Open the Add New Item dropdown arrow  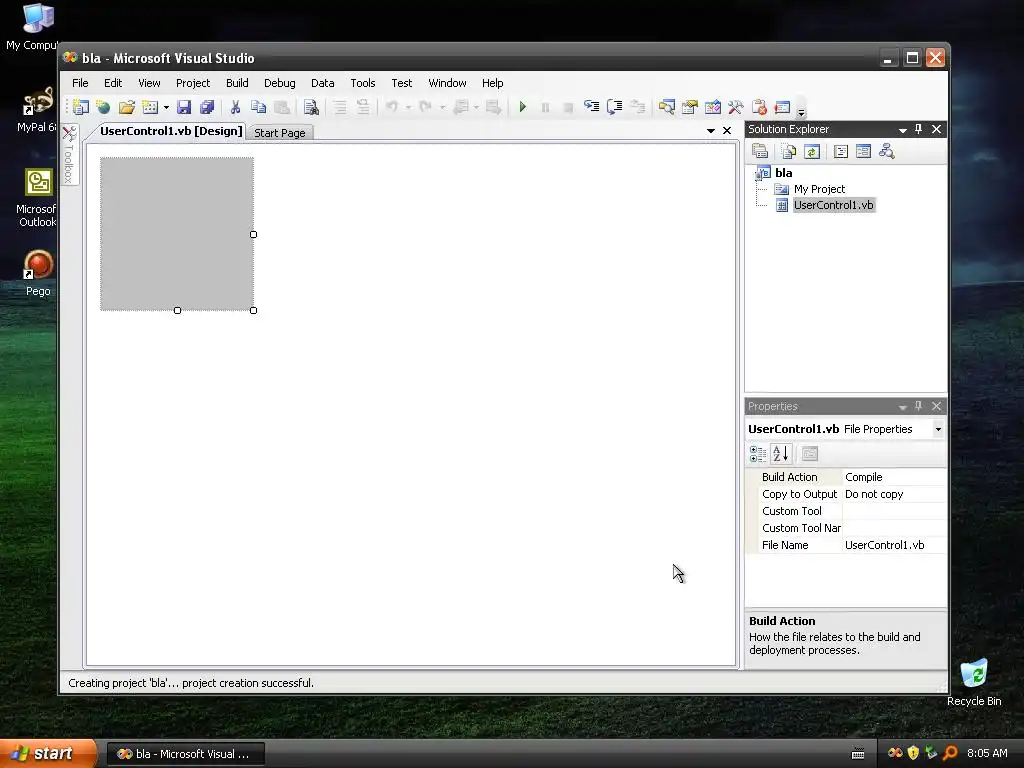(166, 107)
